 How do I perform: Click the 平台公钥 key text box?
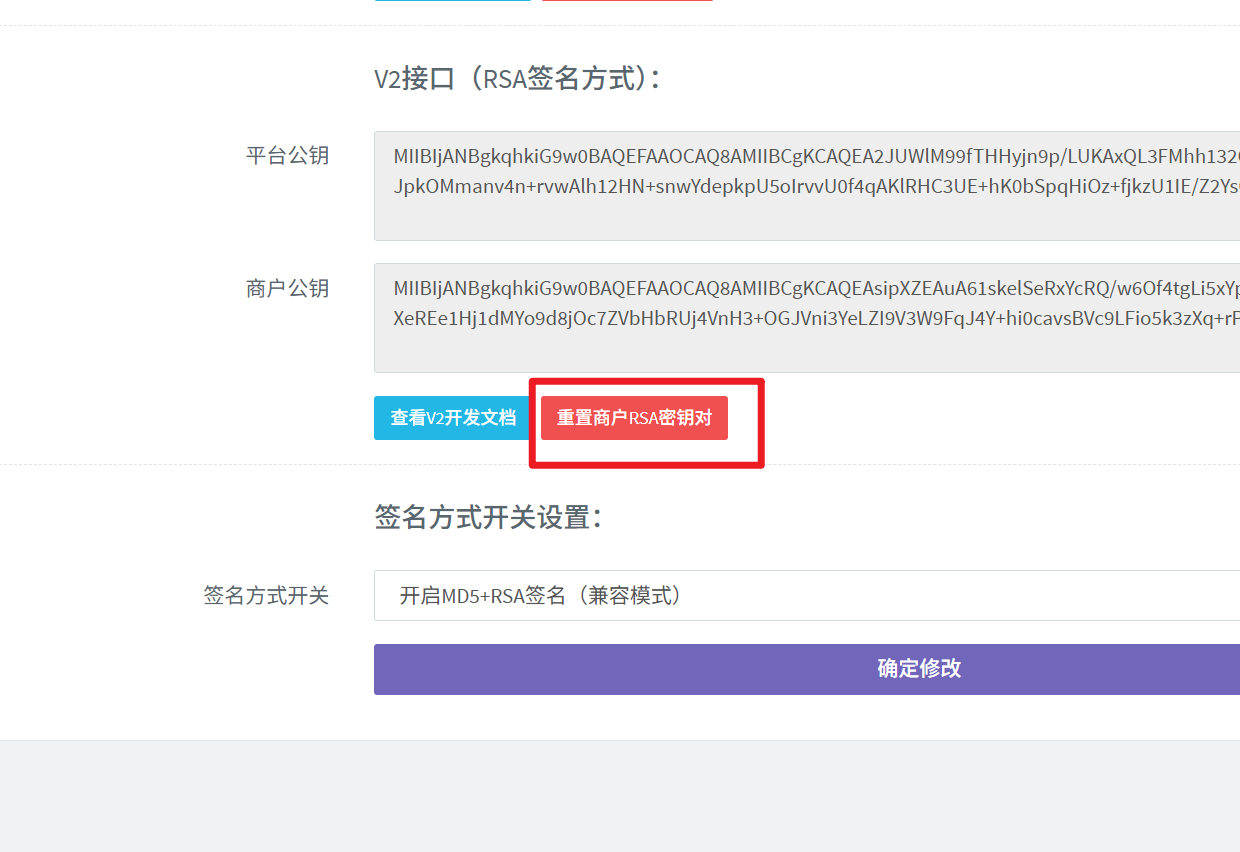coord(807,186)
